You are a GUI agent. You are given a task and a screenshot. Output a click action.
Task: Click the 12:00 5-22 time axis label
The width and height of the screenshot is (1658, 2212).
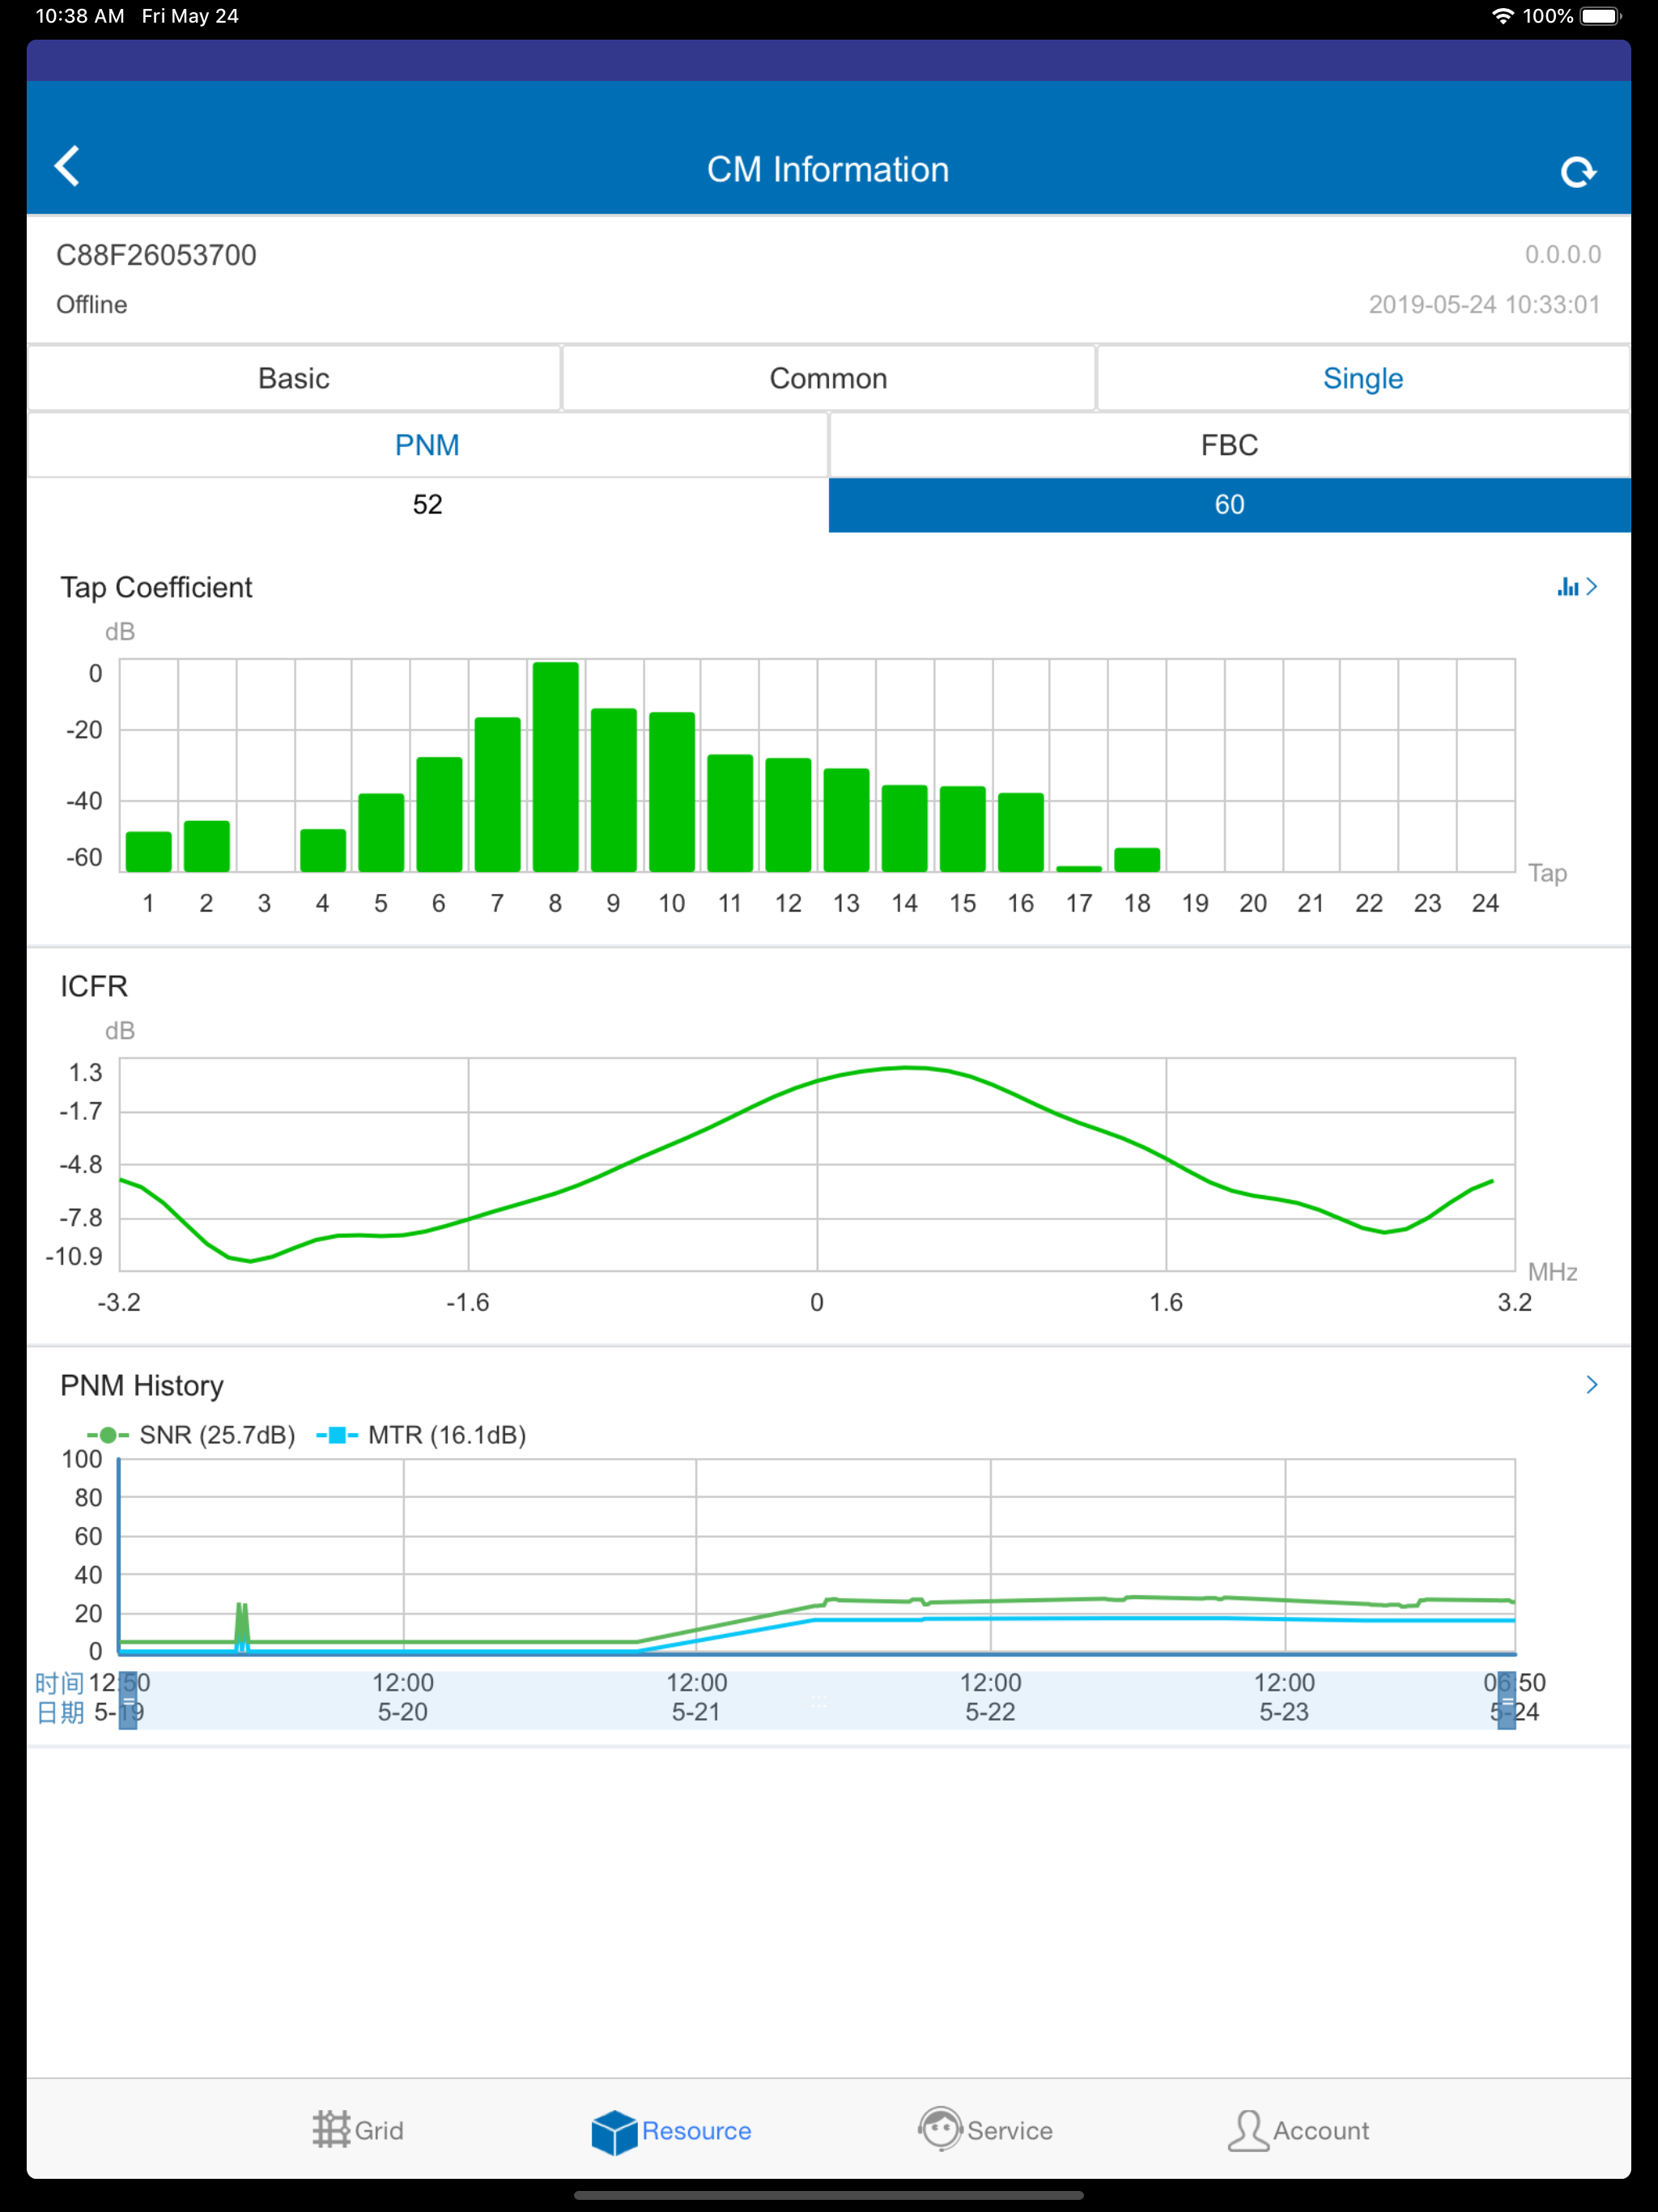tap(990, 1697)
